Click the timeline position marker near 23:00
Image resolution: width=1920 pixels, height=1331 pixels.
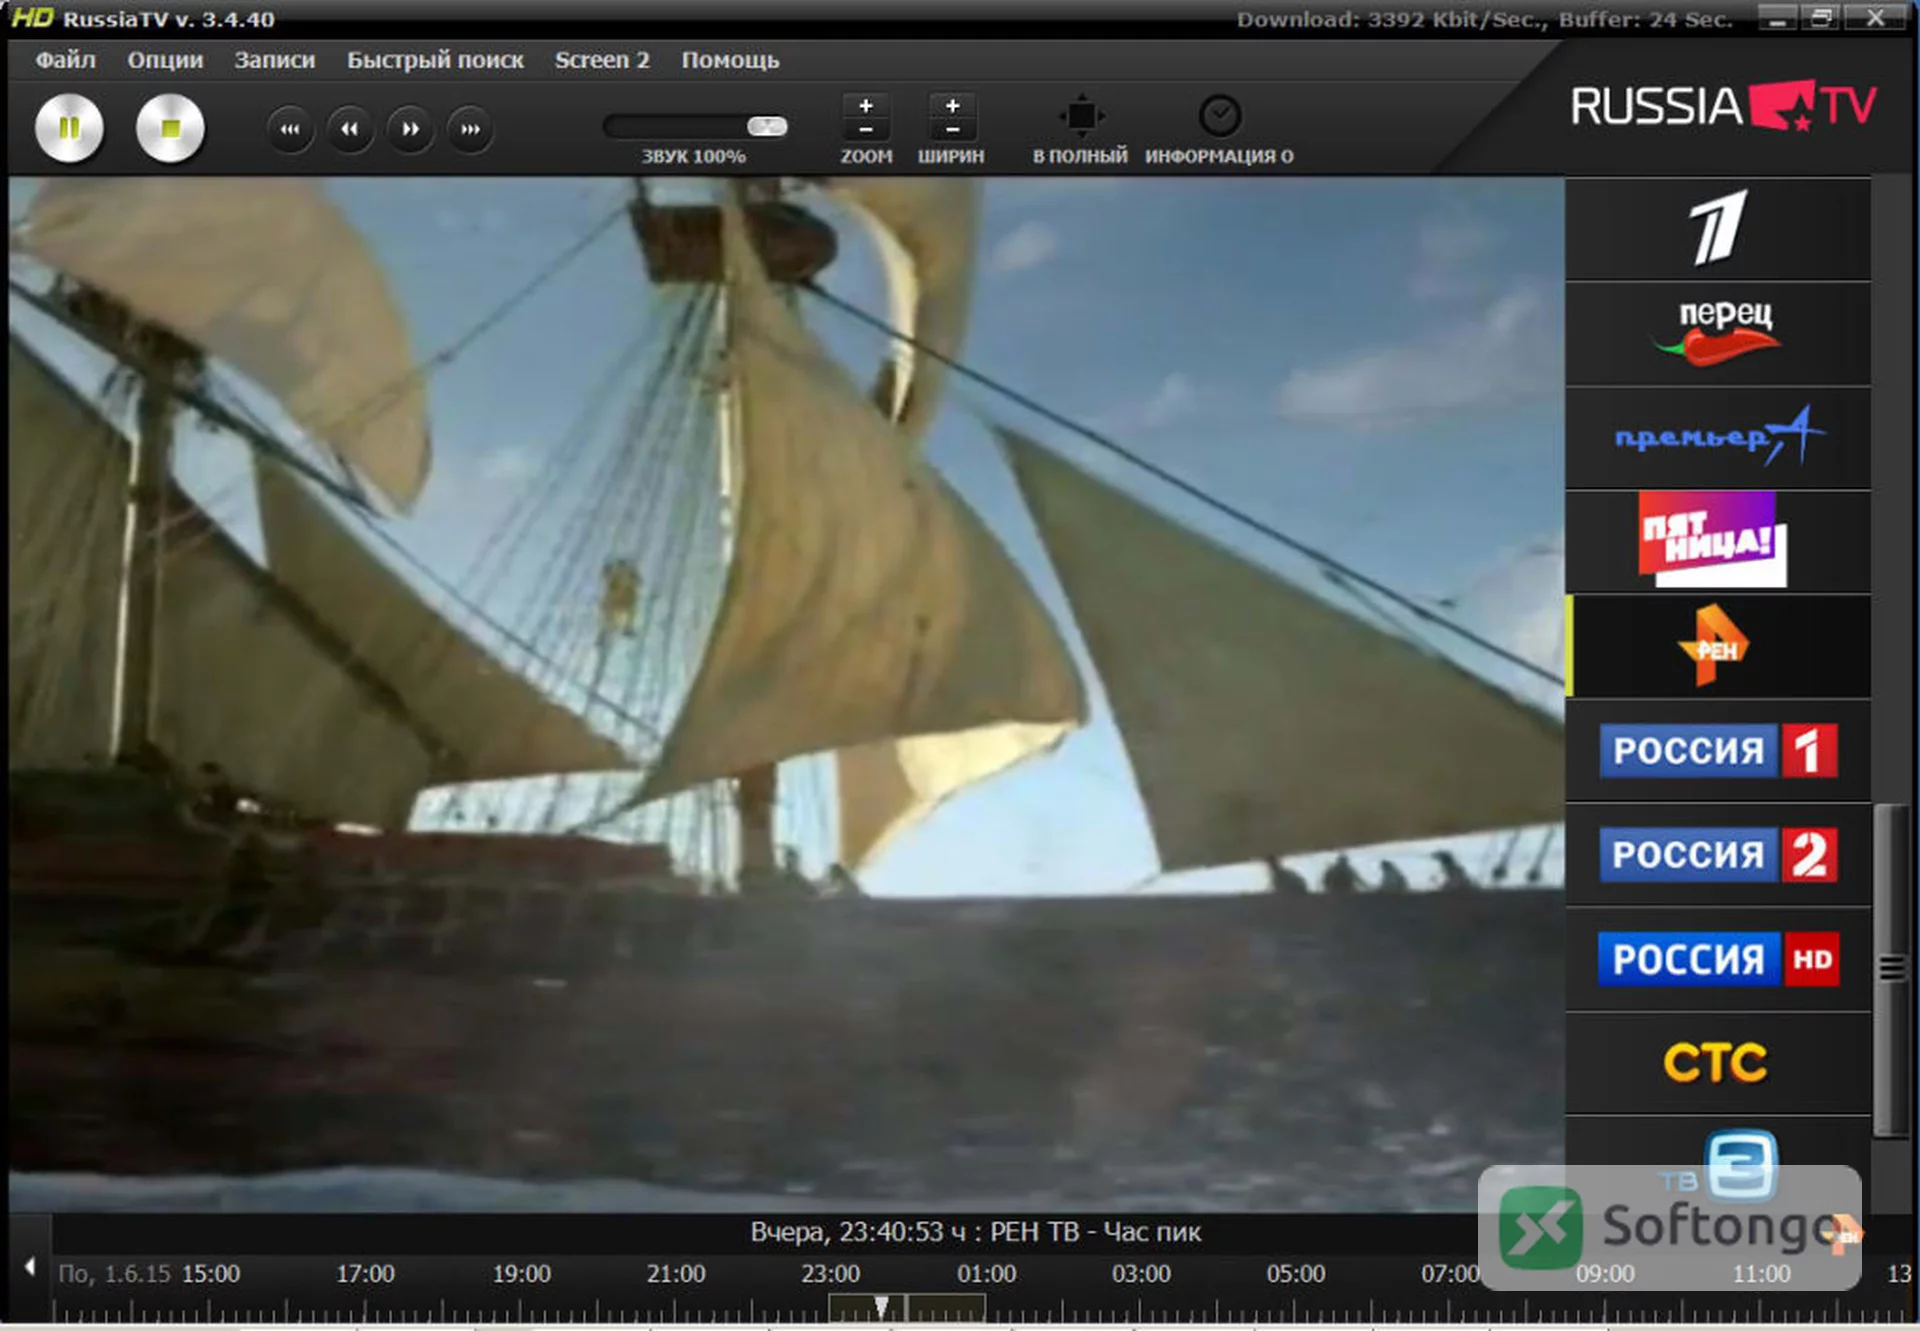(x=881, y=1307)
